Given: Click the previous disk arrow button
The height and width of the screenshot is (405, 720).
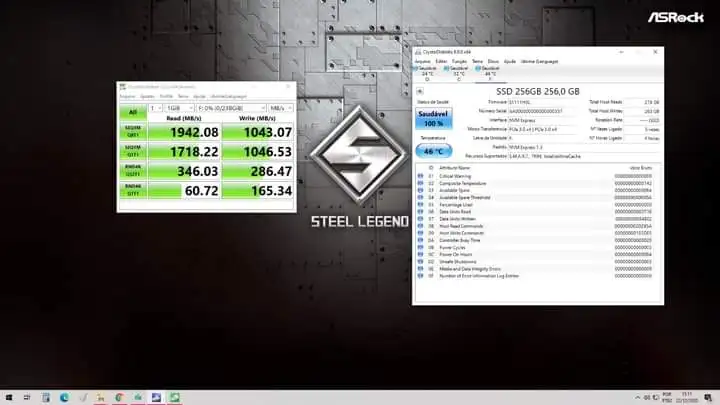Looking at the screenshot, I should [x=420, y=91].
